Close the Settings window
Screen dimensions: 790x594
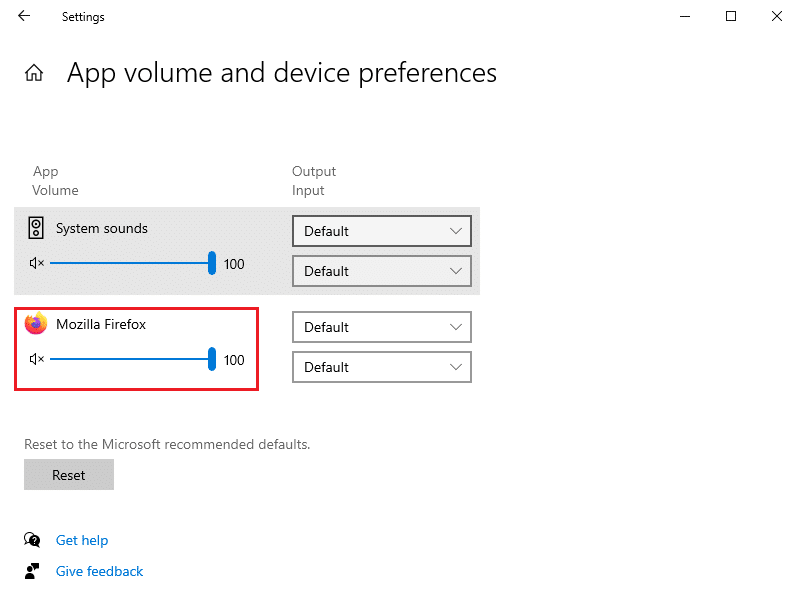point(777,16)
